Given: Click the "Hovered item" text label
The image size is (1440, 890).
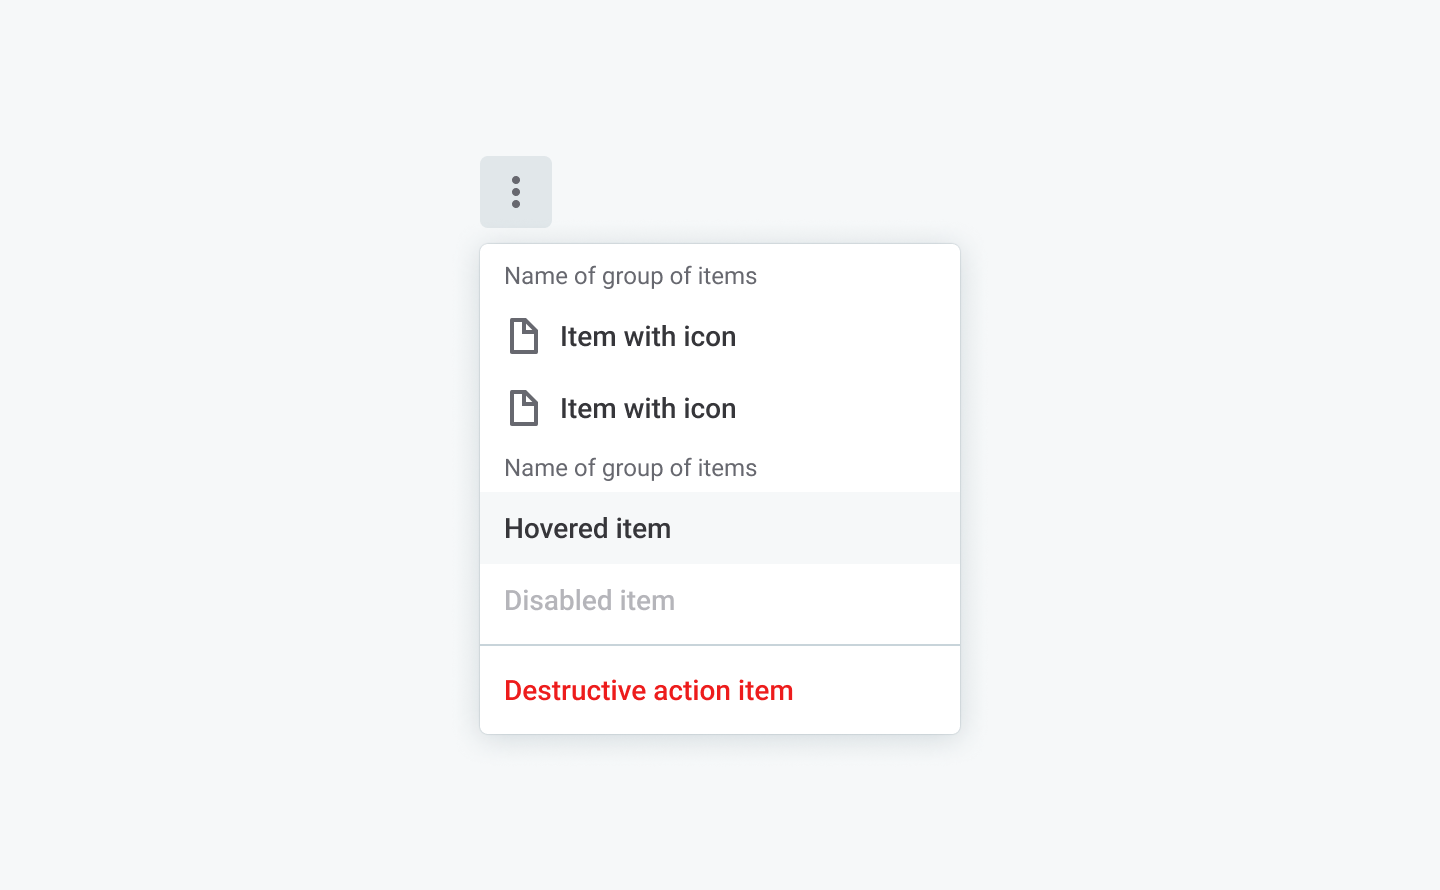Looking at the screenshot, I should [587, 528].
